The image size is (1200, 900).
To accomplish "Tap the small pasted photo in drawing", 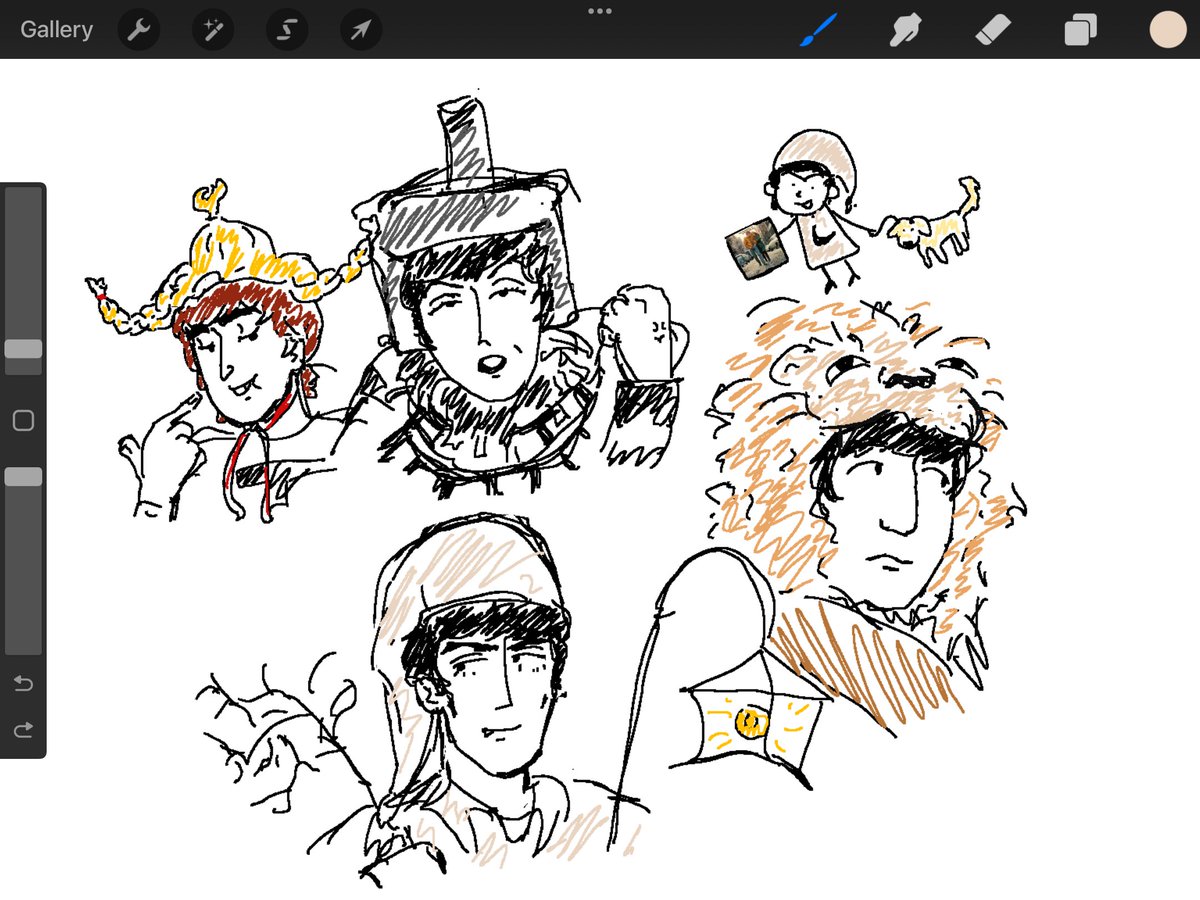I will pos(757,249).
